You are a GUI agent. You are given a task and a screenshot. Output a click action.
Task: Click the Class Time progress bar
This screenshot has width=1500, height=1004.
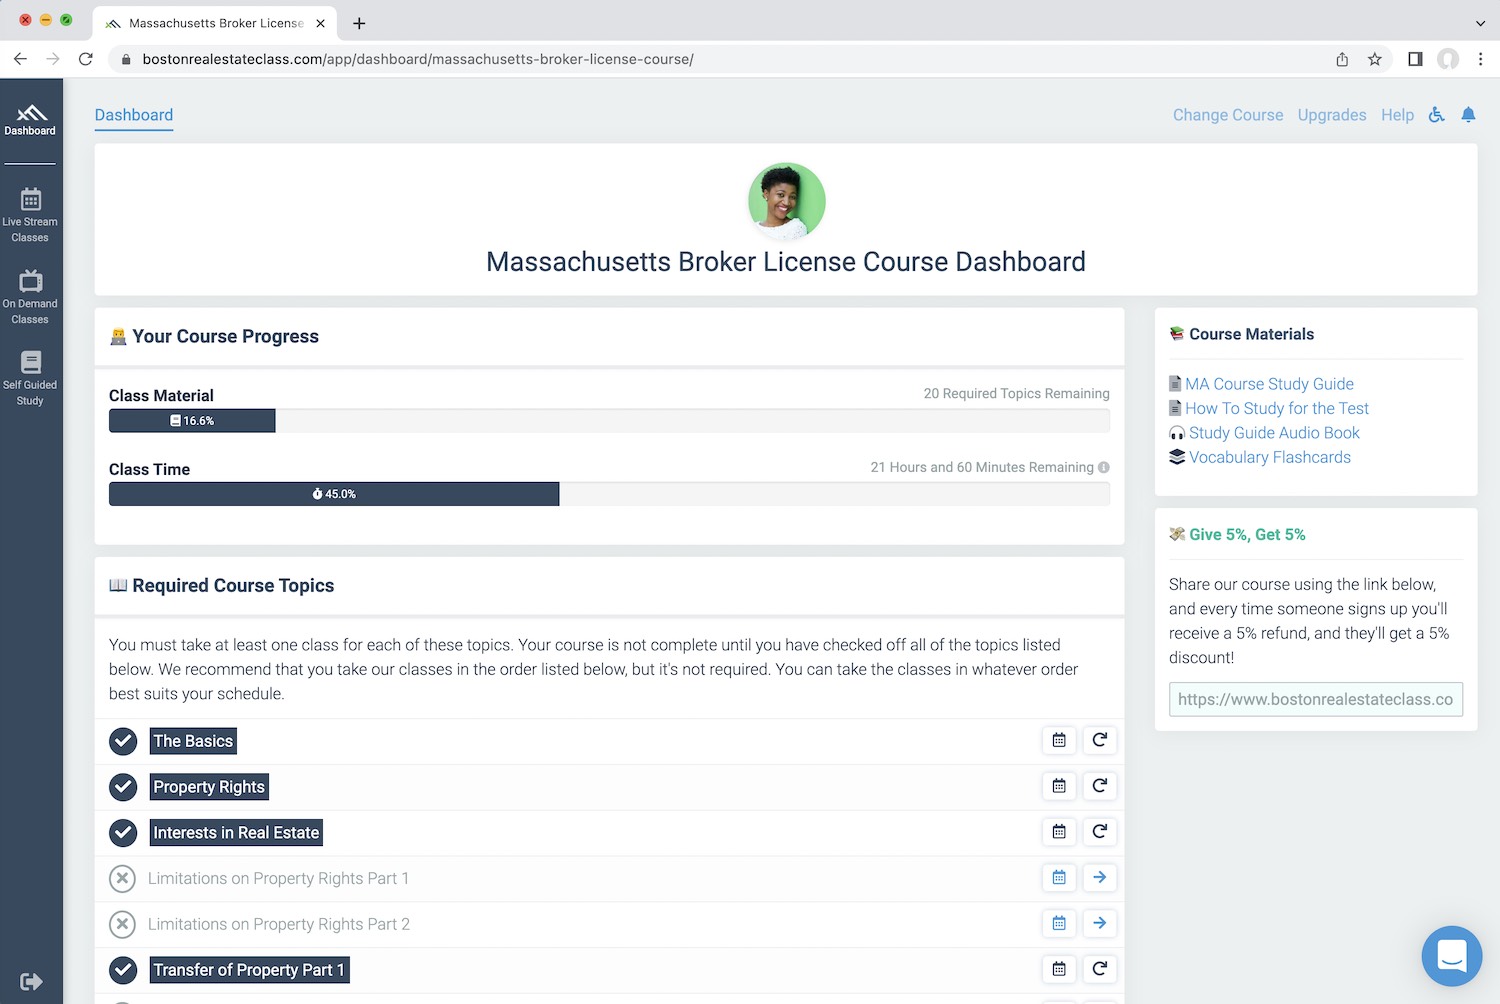608,494
